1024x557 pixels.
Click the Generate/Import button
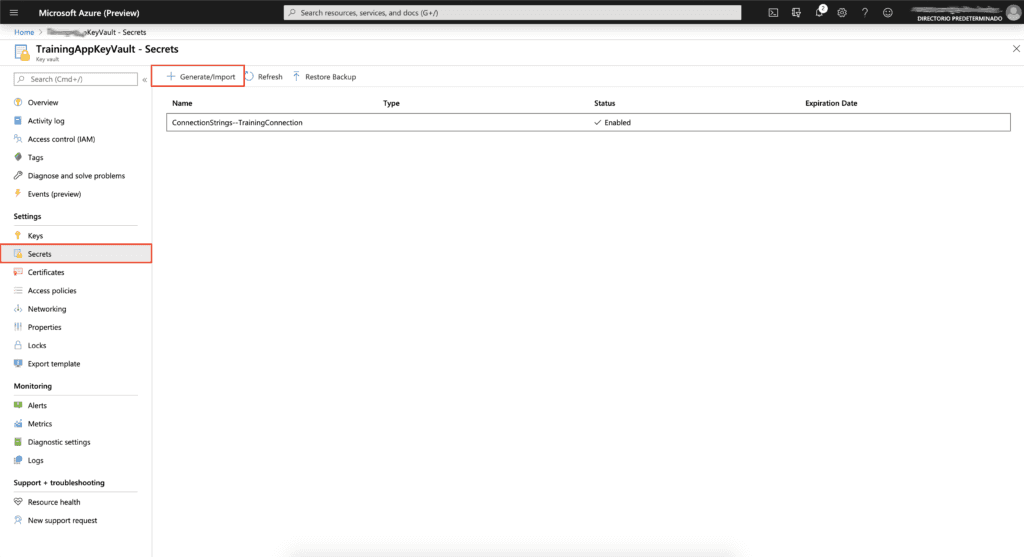tap(200, 76)
